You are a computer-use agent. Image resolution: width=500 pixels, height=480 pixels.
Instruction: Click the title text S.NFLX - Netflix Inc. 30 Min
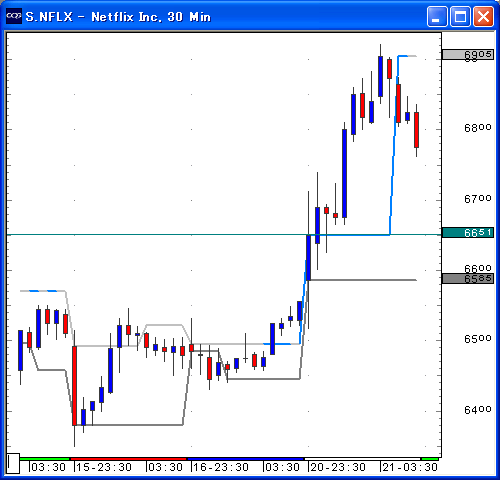pos(118,17)
